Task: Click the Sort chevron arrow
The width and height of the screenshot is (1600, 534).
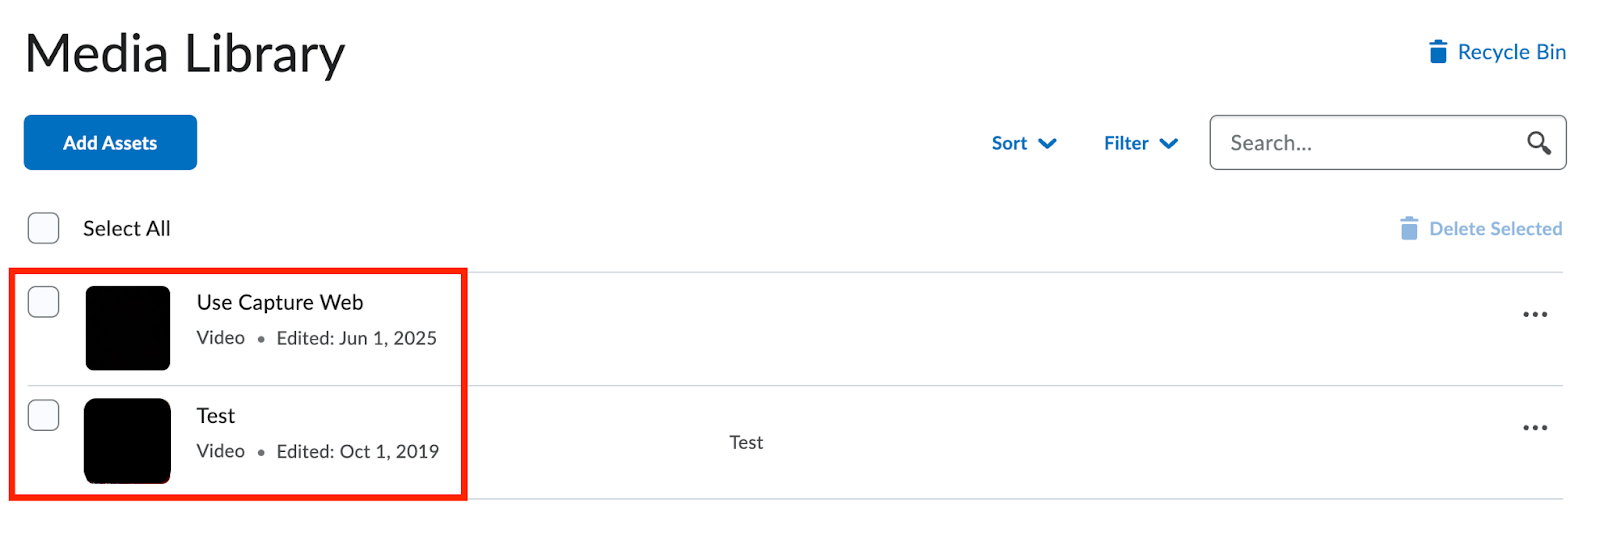Action: coord(1047,143)
